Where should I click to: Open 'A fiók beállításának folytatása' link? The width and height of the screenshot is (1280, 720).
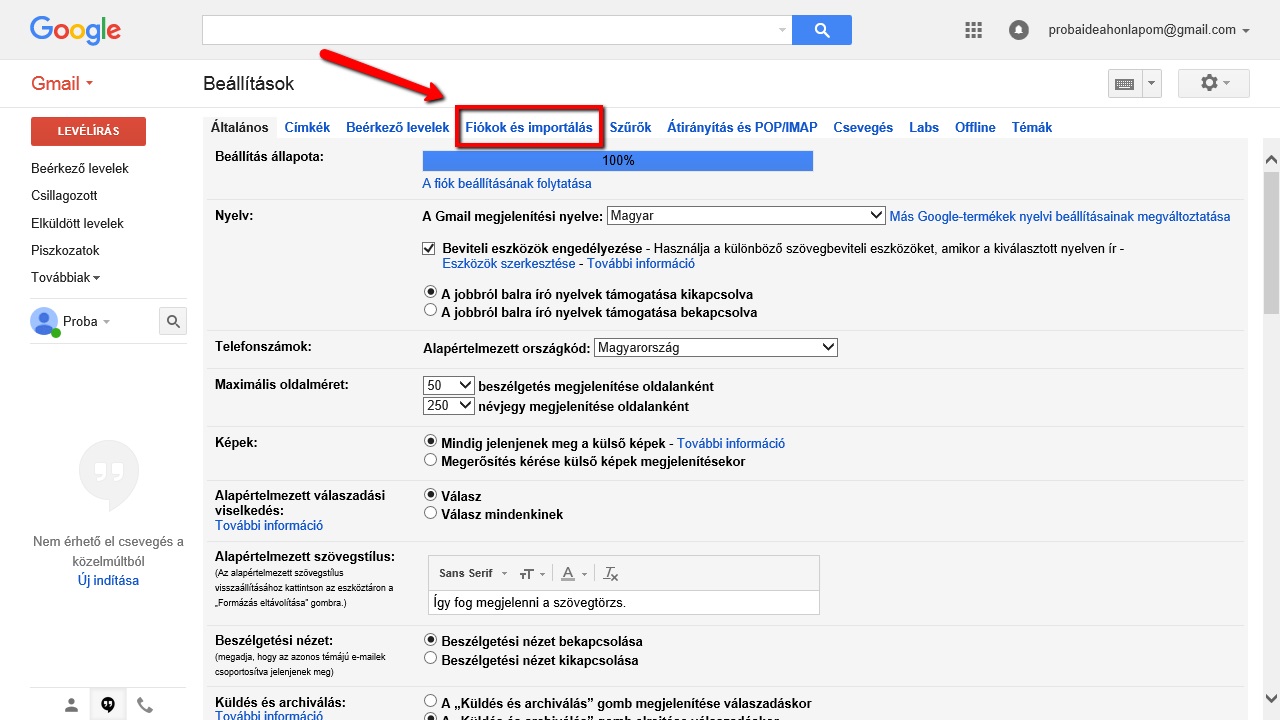pos(507,184)
